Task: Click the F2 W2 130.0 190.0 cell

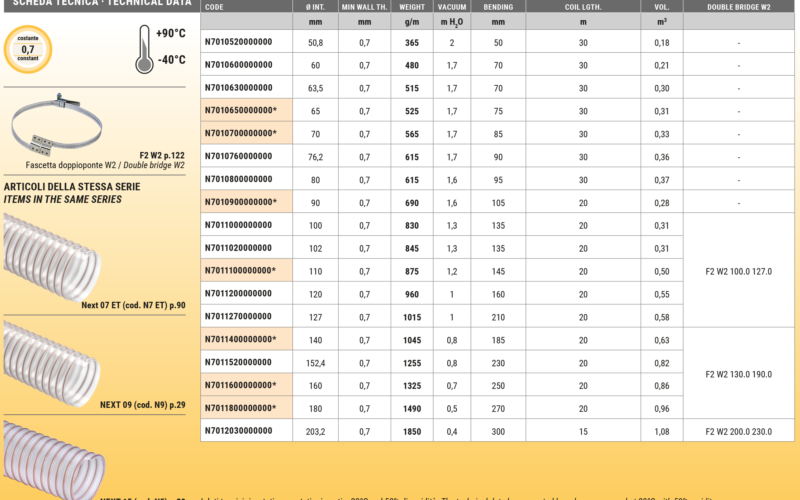Action: [x=738, y=373]
